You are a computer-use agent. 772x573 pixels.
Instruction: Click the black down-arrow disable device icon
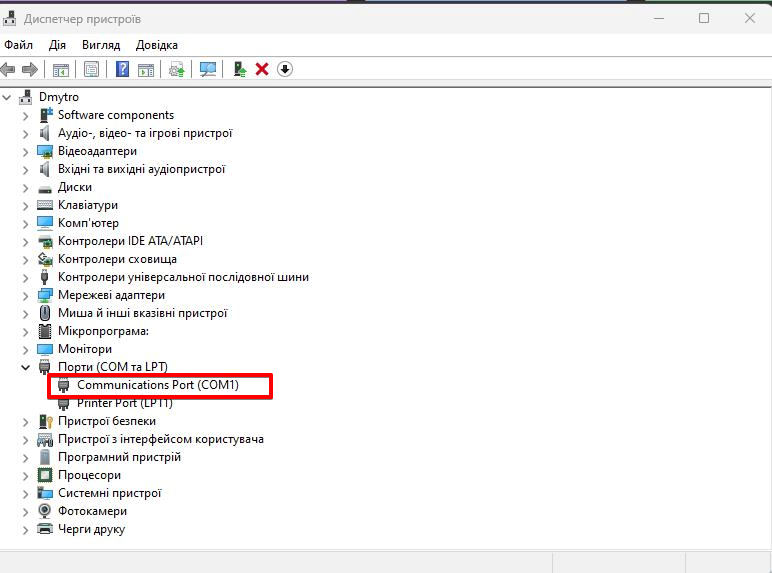(285, 69)
